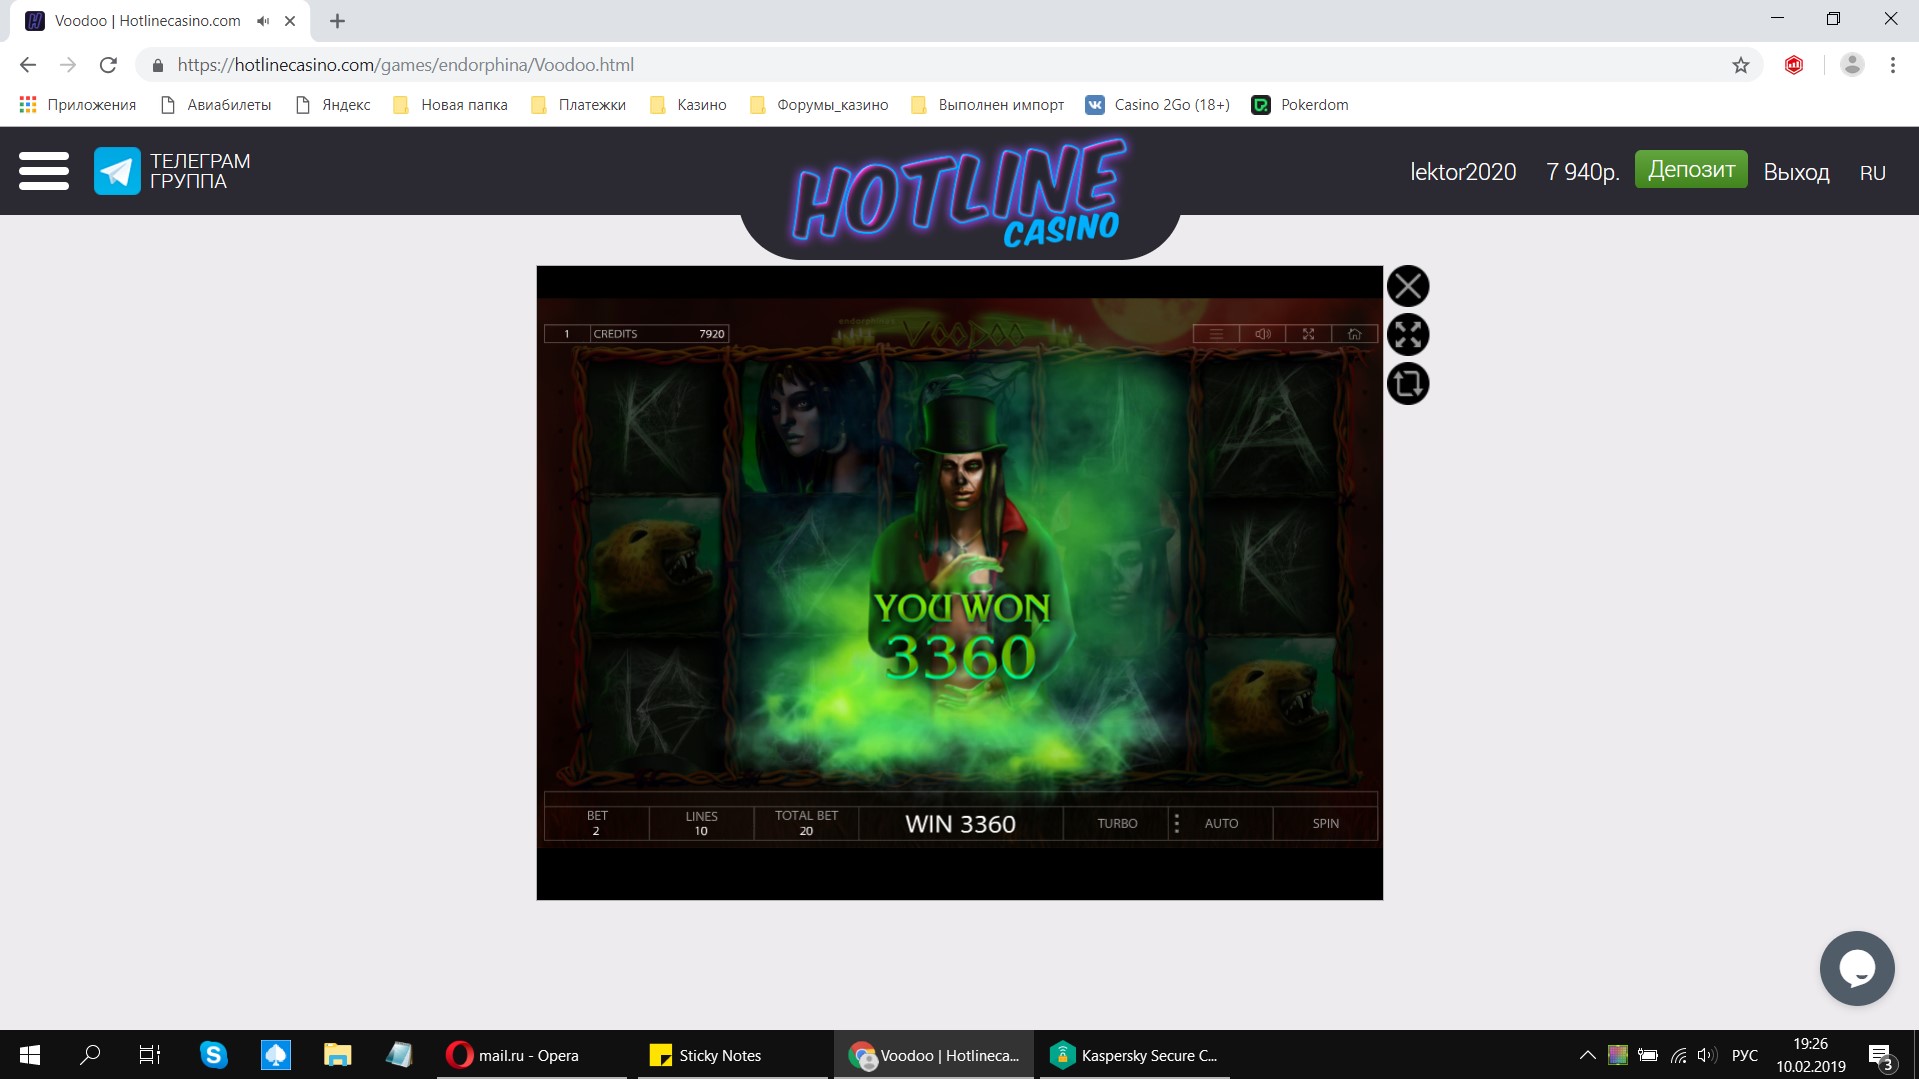
Task: Close the Voodoo game frame
Action: tap(1407, 286)
